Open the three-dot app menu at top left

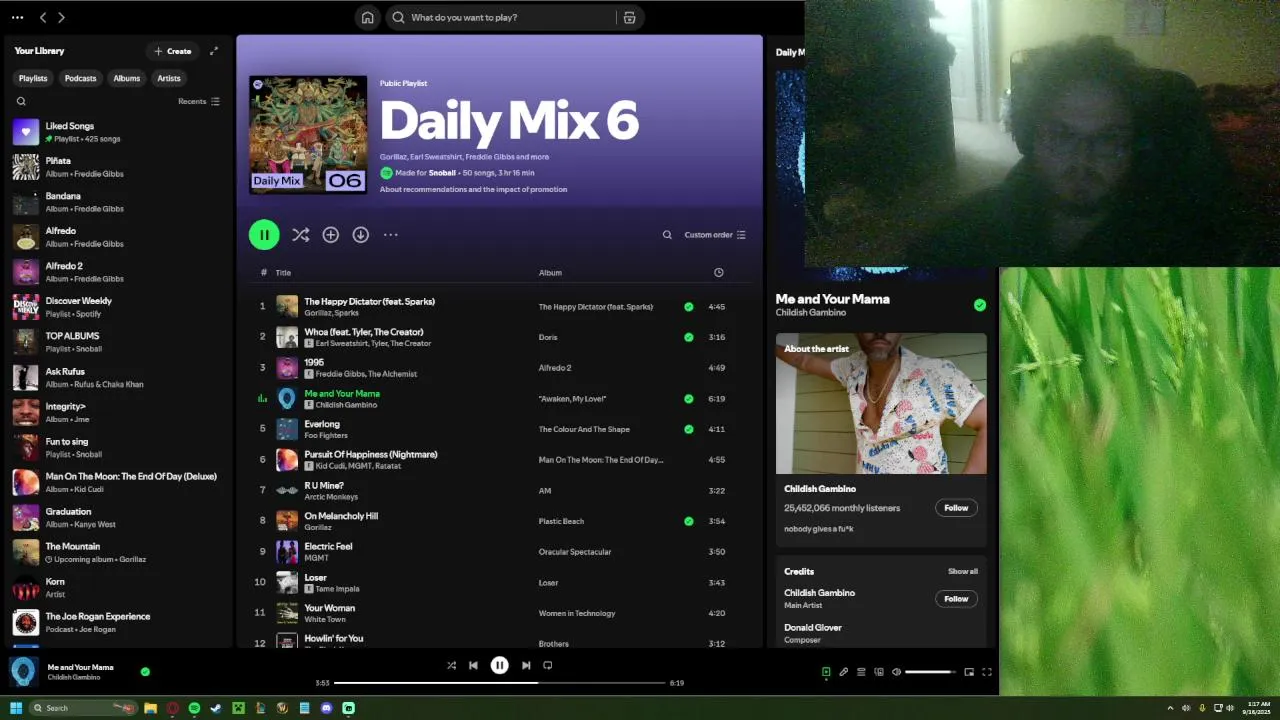[x=17, y=17]
